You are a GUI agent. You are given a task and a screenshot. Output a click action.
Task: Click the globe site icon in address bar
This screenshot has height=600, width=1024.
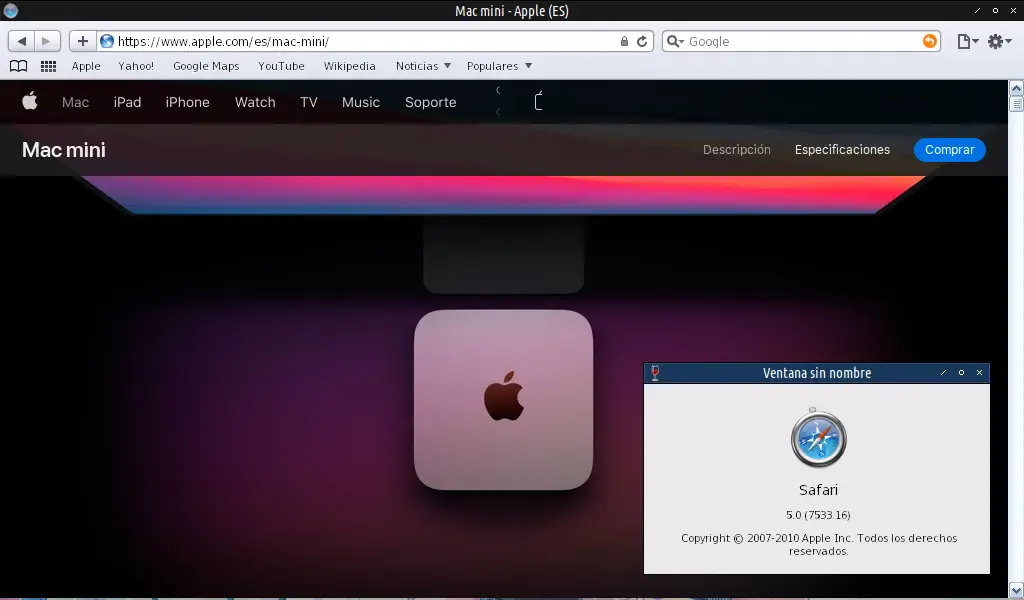tap(107, 41)
